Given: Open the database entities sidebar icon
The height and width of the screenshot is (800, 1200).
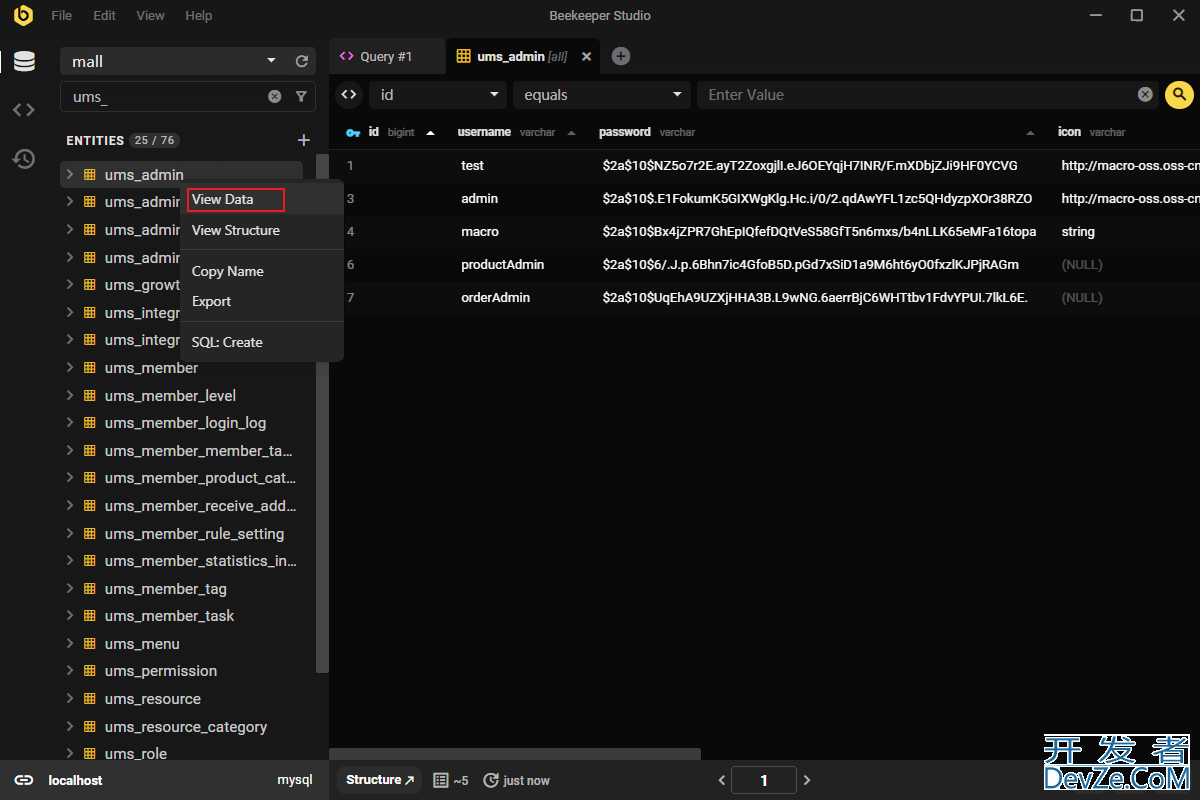Looking at the screenshot, I should (24, 62).
